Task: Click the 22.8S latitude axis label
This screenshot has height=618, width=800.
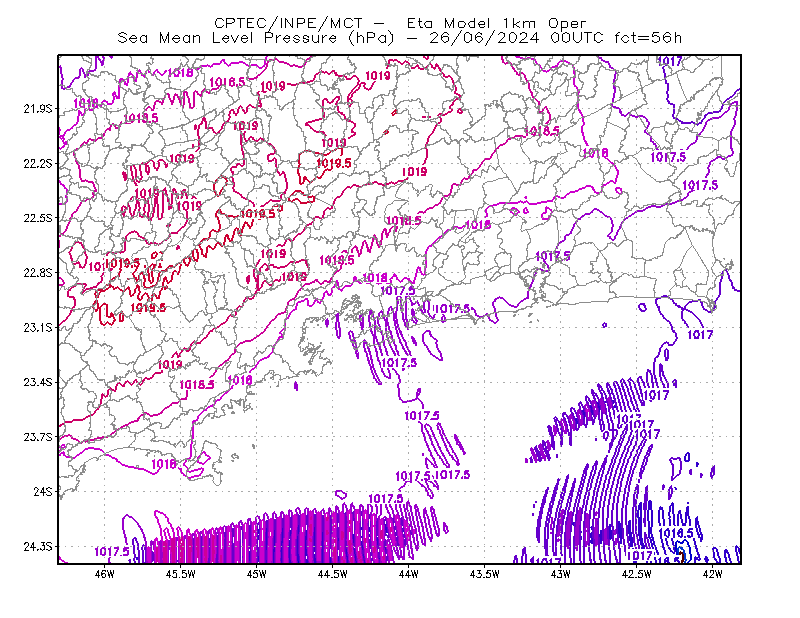Action: [38, 273]
